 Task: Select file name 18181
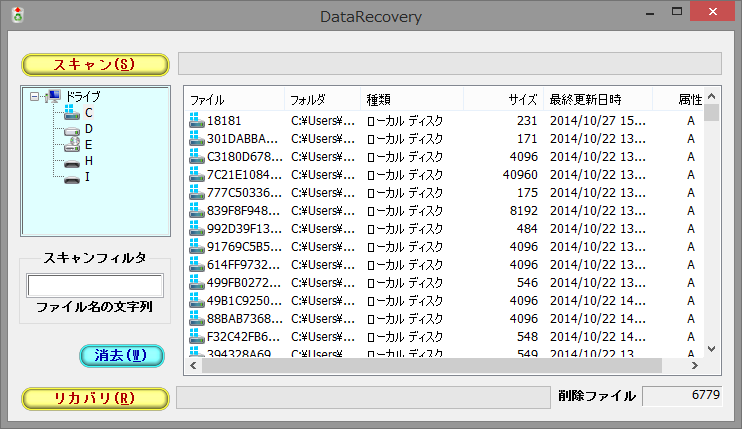(x=224, y=121)
